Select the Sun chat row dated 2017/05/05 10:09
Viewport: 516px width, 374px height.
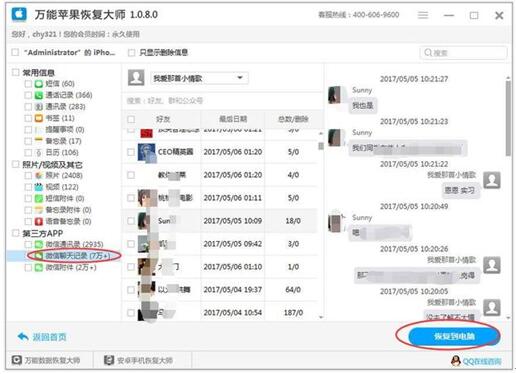coord(220,221)
